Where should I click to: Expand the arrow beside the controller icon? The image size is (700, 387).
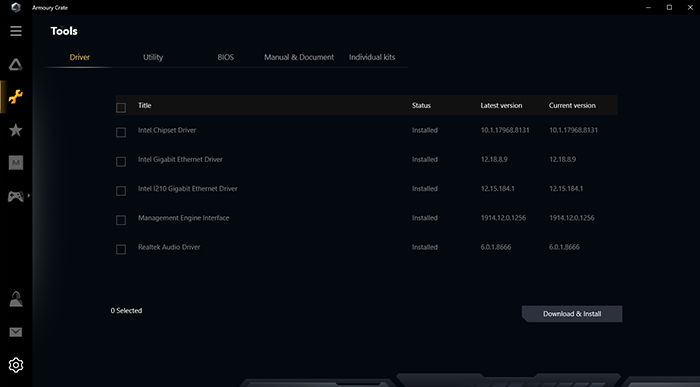[x=29, y=196]
